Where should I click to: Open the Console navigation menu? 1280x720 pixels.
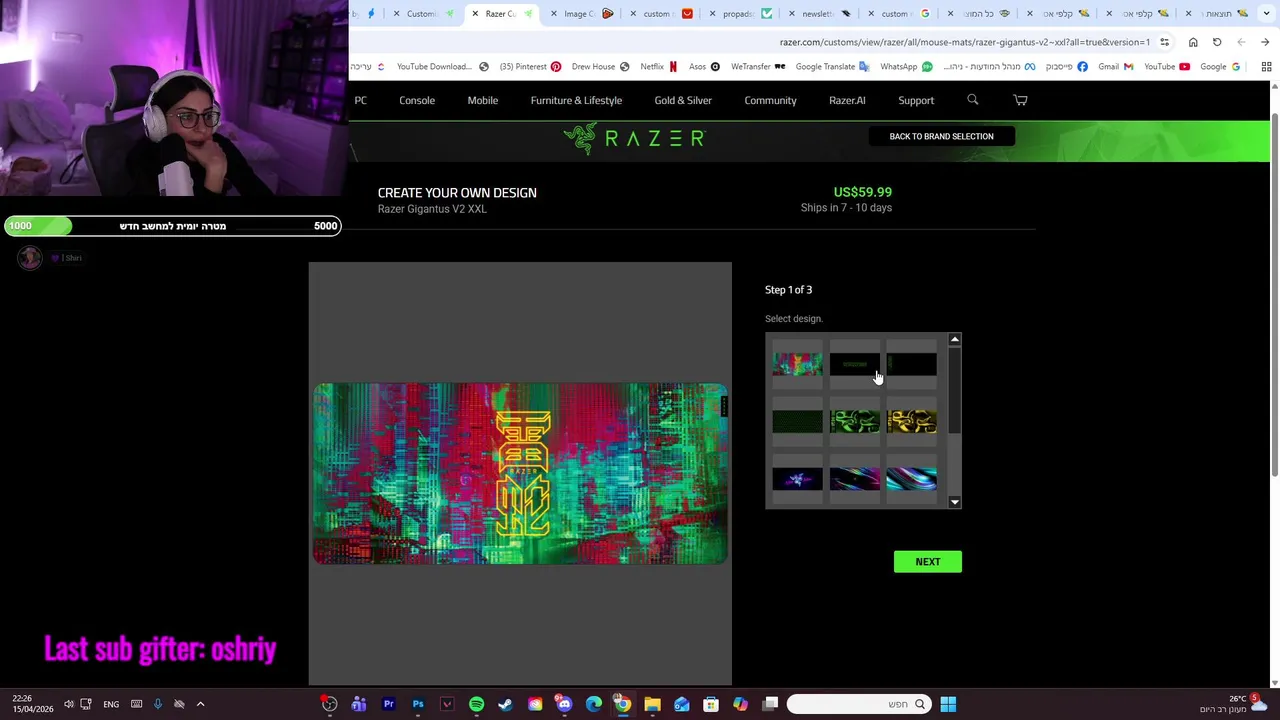pos(417,100)
